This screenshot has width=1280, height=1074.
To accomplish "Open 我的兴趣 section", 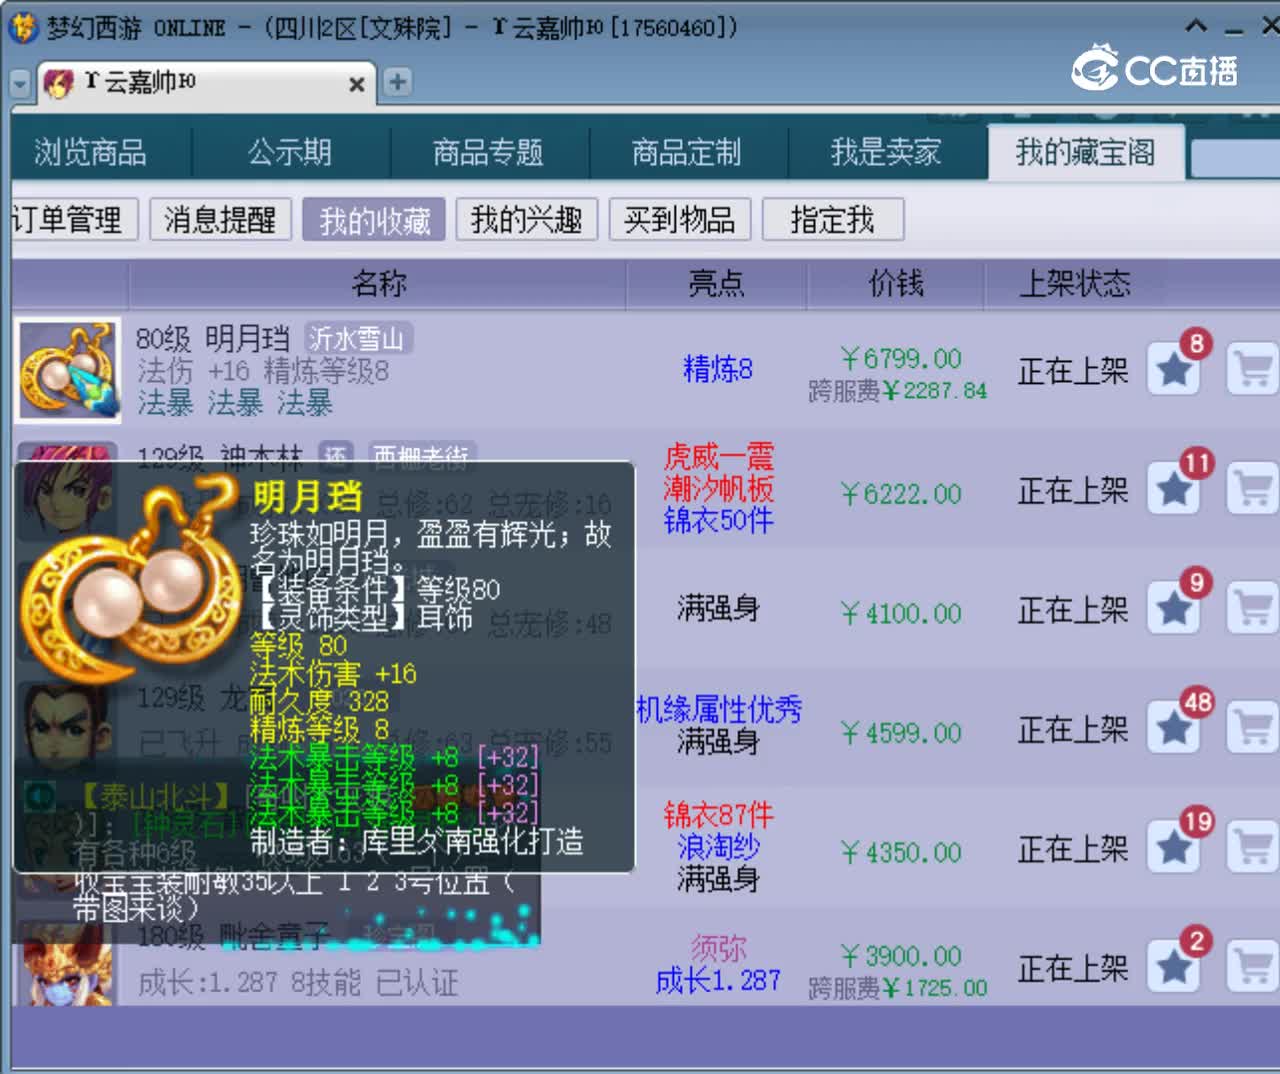I will click(x=527, y=219).
